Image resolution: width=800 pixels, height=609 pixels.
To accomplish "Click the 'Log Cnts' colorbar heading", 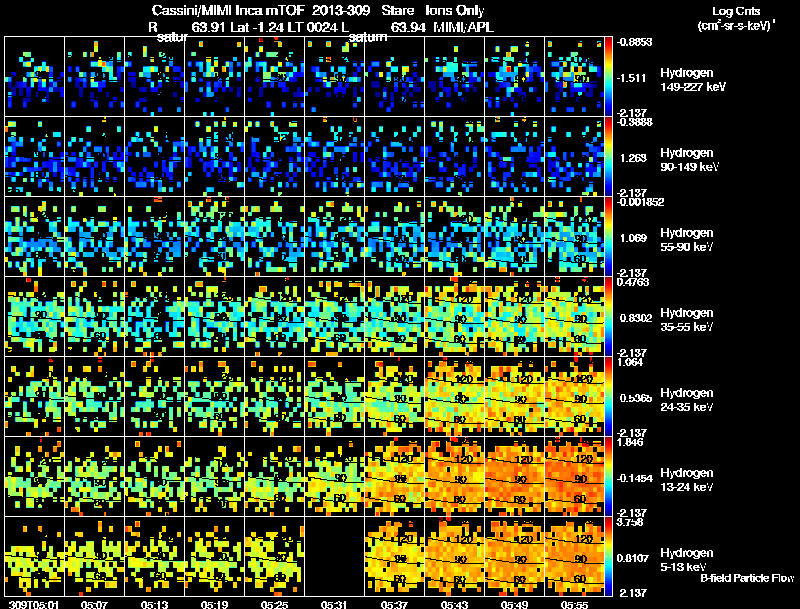I will 736,11.
